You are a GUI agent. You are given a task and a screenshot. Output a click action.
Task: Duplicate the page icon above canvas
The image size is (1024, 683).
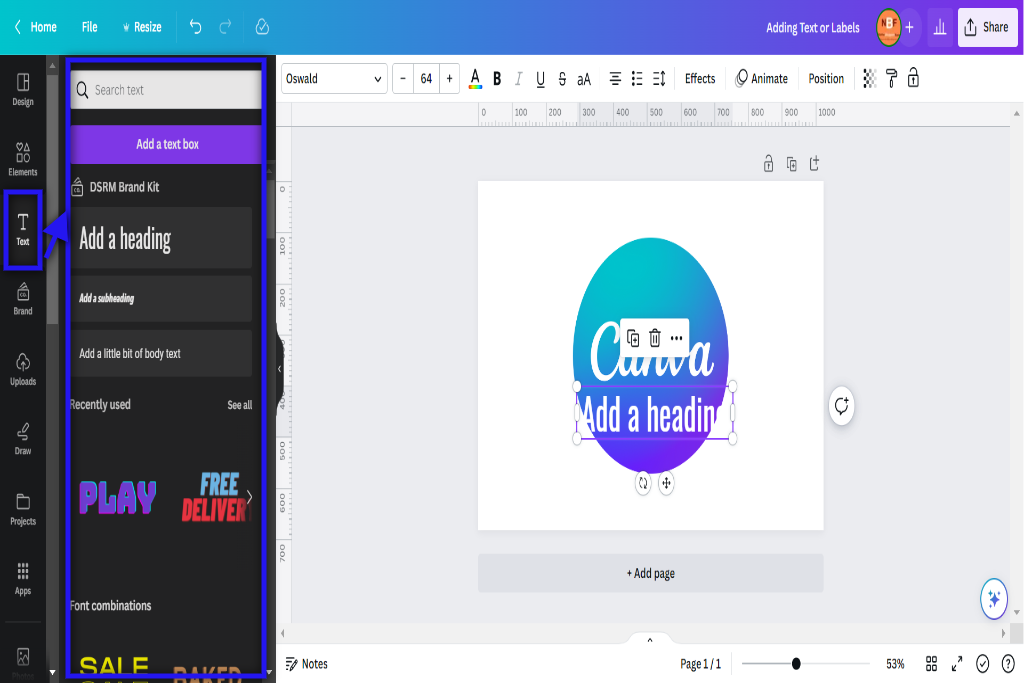tap(791, 164)
